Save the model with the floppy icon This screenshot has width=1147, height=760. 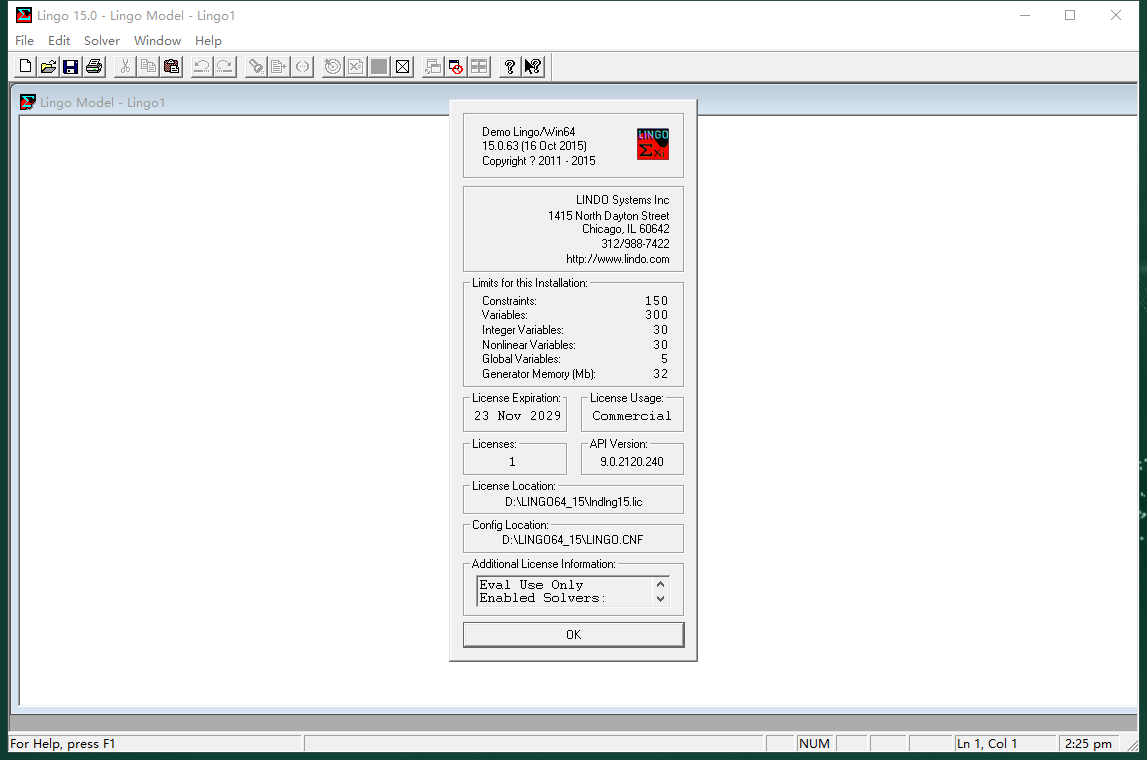pyautogui.click(x=71, y=67)
